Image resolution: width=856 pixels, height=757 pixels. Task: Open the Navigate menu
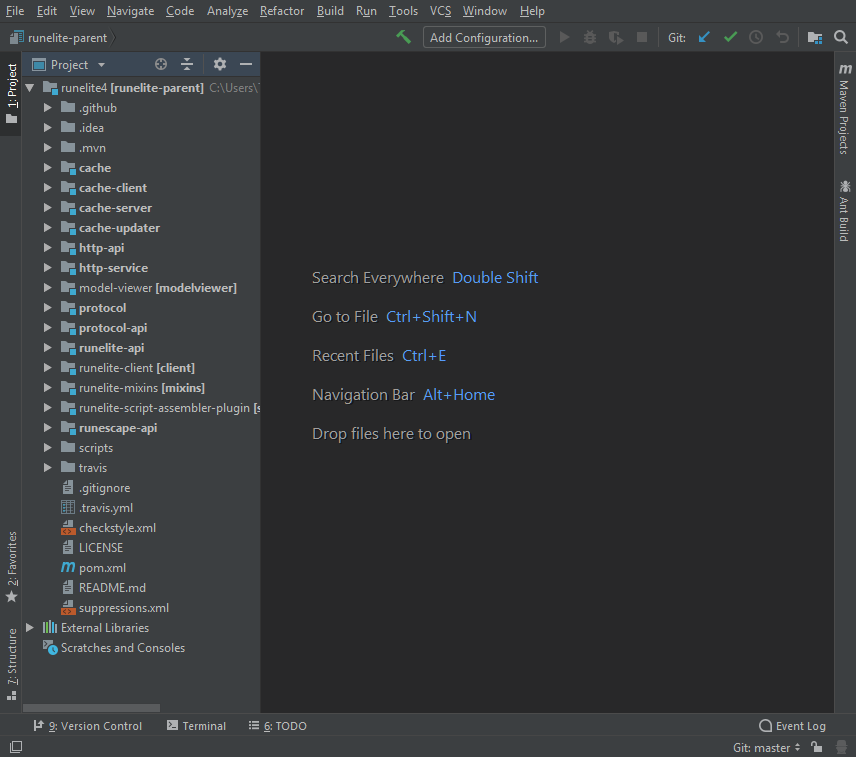pyautogui.click(x=130, y=11)
